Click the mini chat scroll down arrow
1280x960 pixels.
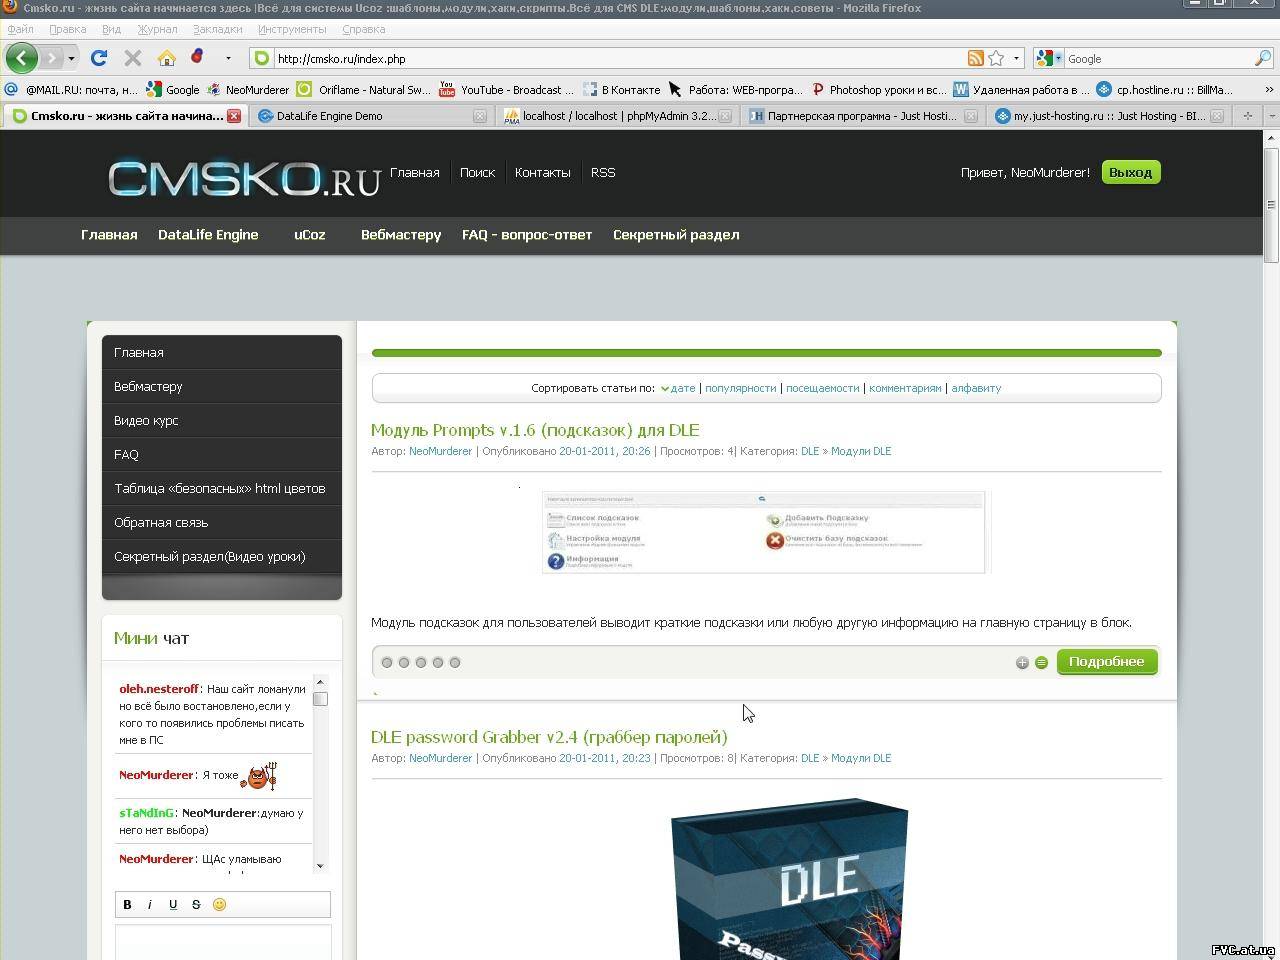click(x=320, y=866)
